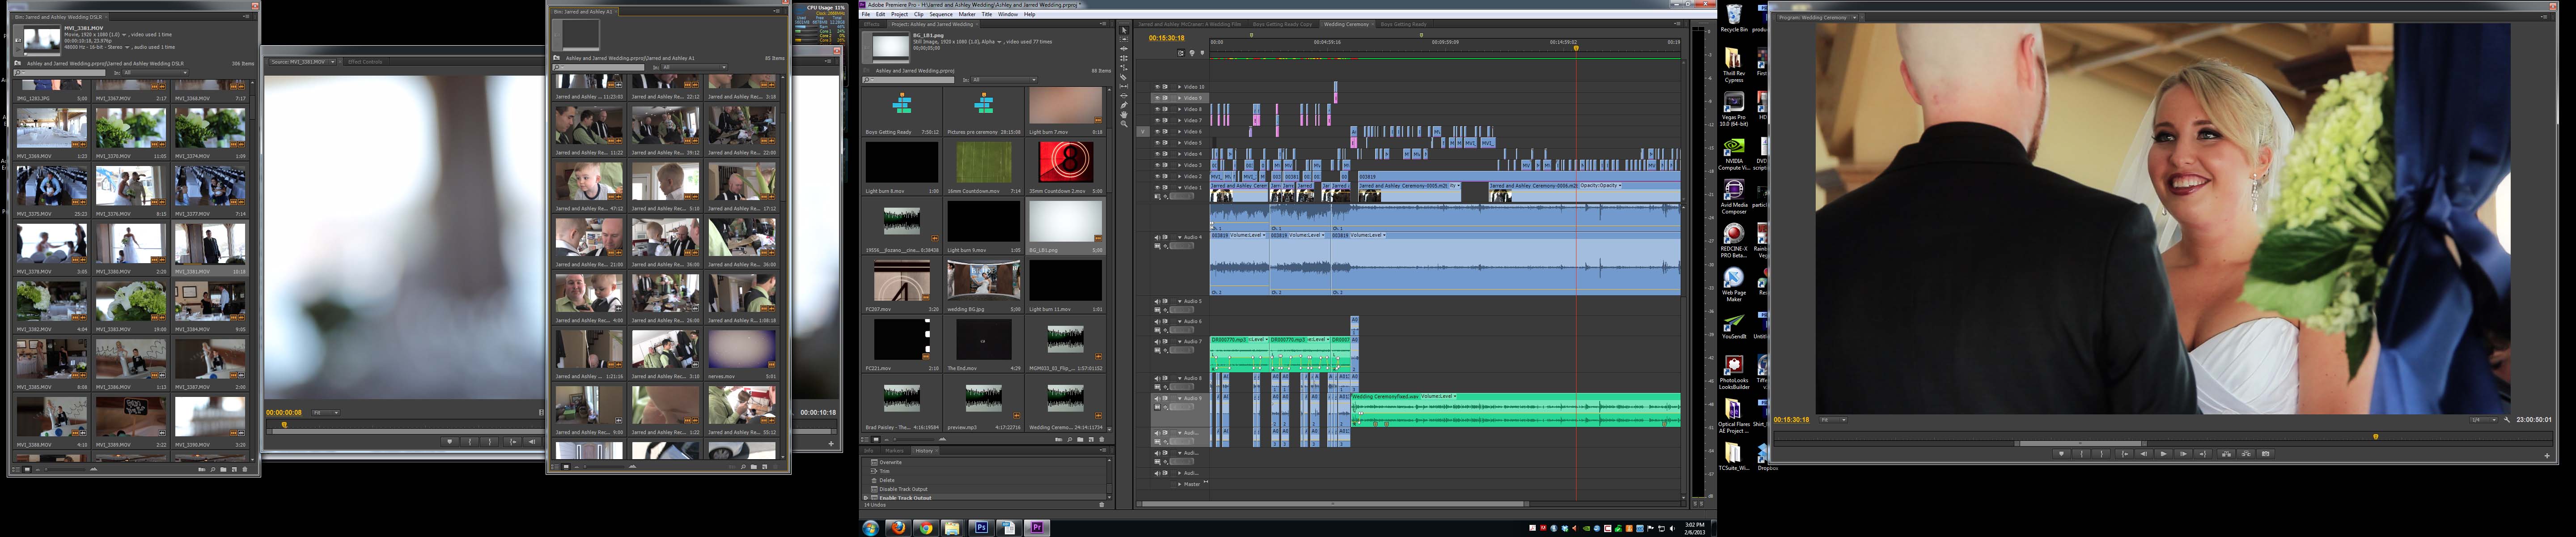Expand the Video 6 track
The width and height of the screenshot is (2576, 537).
tap(1180, 131)
